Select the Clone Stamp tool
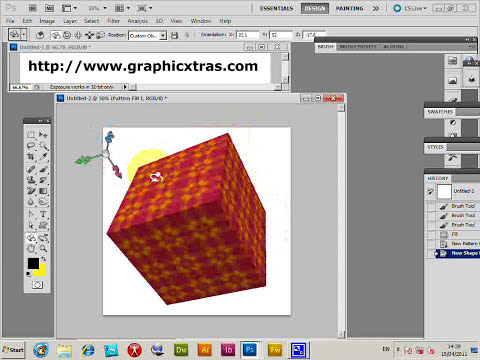 pyautogui.click(x=31, y=180)
